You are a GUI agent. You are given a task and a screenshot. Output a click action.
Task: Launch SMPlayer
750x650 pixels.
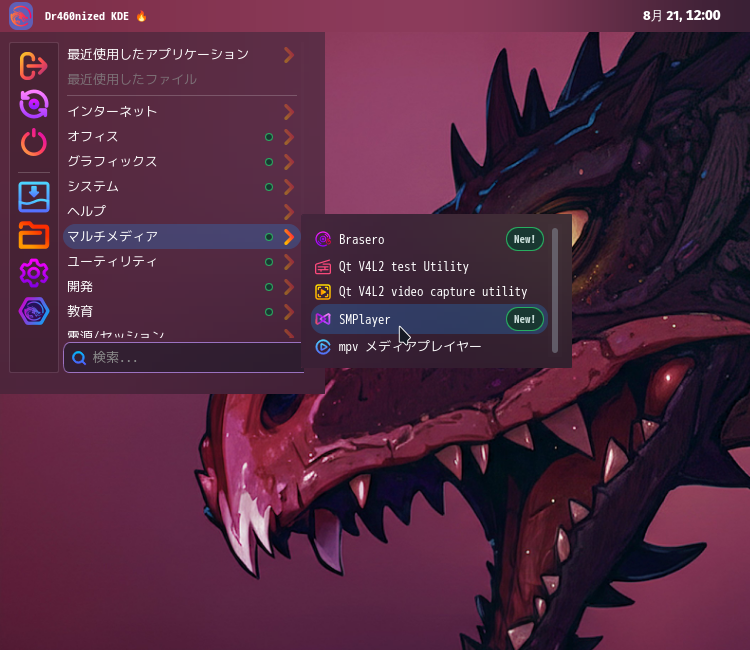(429, 319)
